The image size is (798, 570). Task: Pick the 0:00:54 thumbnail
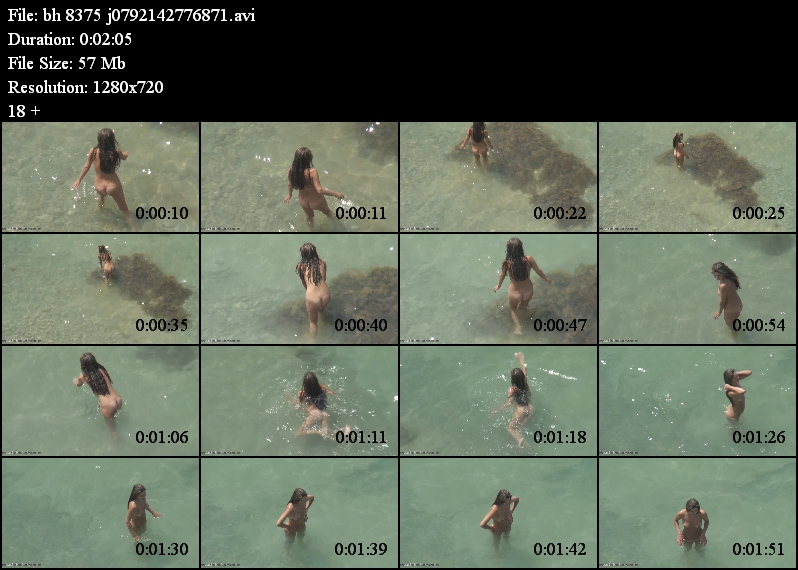(x=698, y=289)
